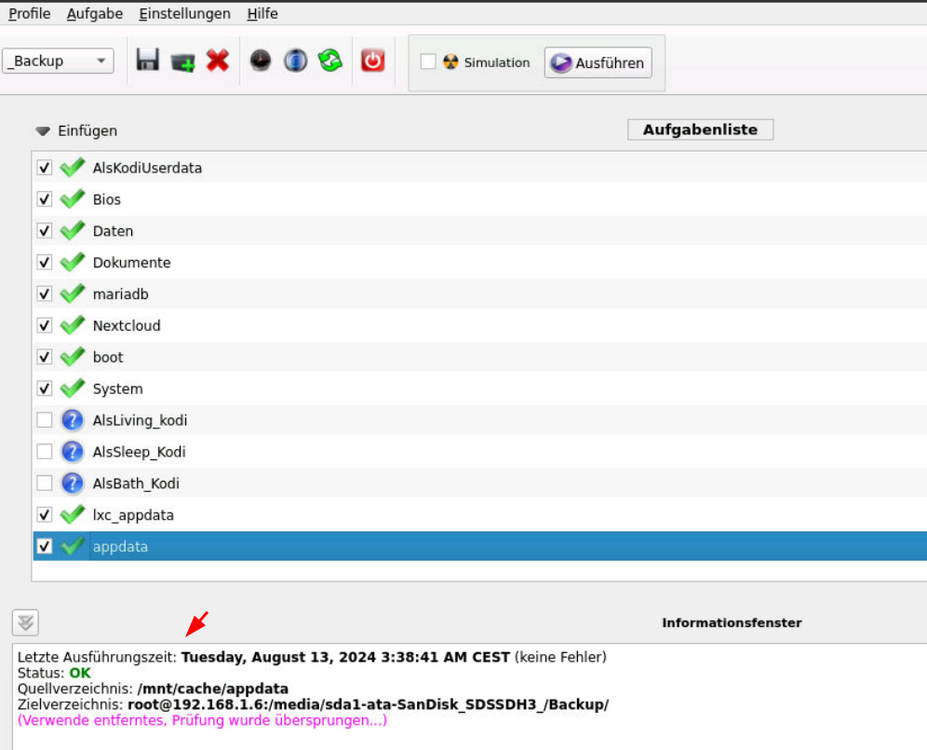Select the AlsKodiUserdata task name
The height and width of the screenshot is (750, 927).
pos(147,168)
